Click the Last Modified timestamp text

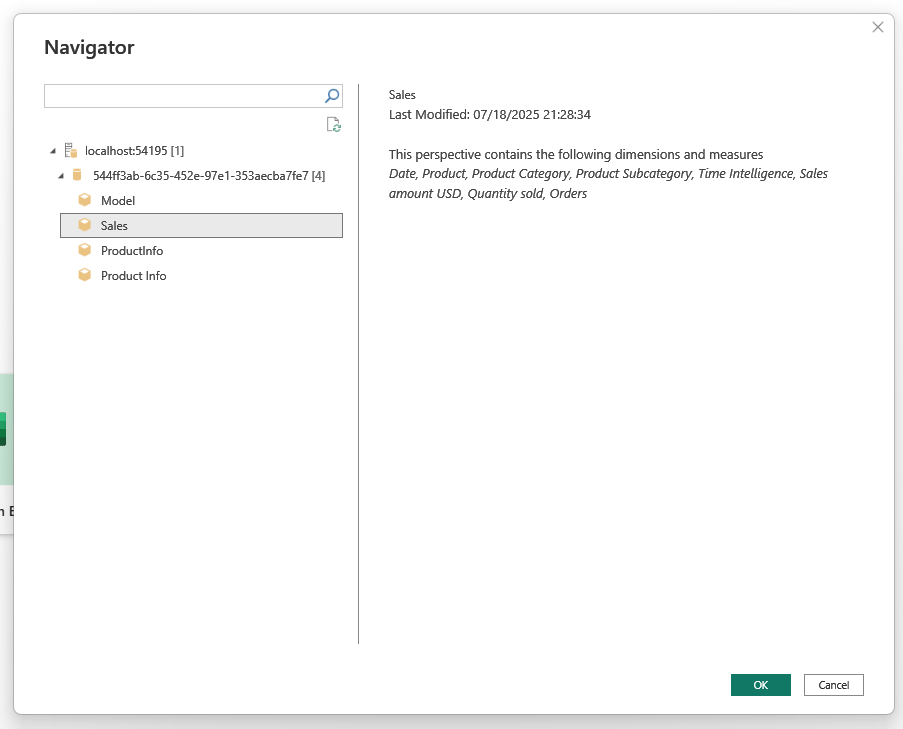click(490, 115)
